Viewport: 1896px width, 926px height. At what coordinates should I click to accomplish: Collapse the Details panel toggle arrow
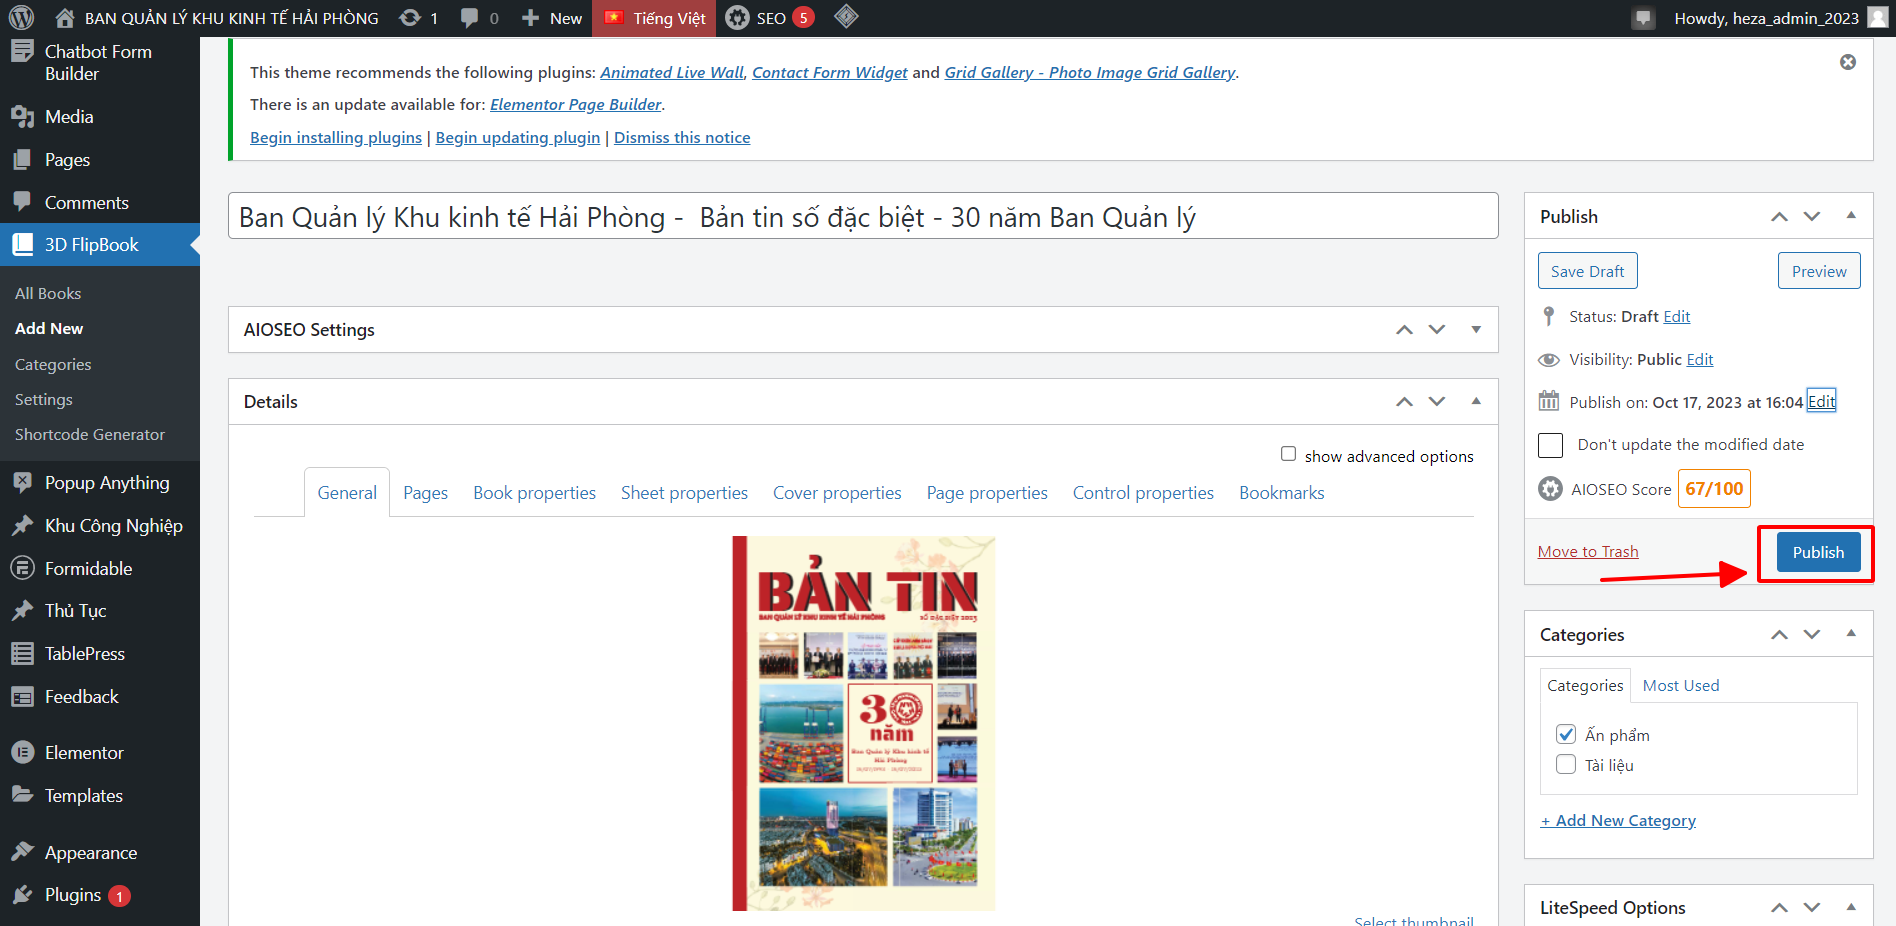click(1476, 401)
